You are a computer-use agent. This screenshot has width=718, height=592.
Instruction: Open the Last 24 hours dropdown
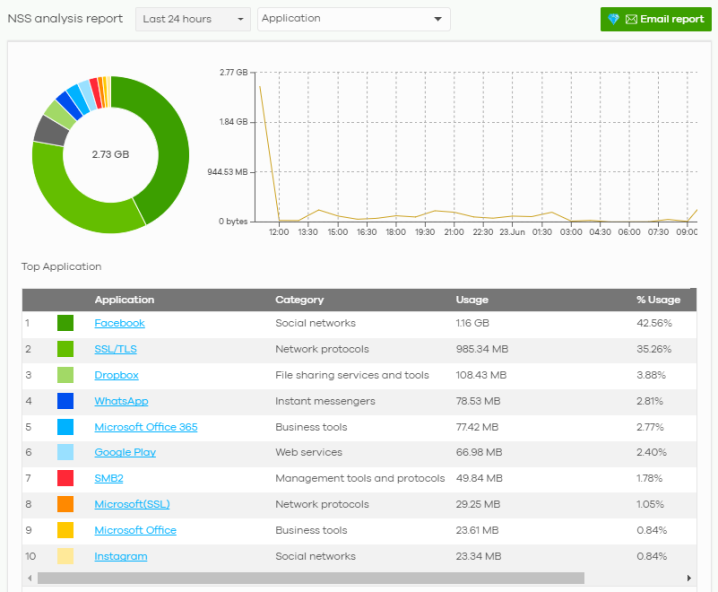(x=193, y=19)
